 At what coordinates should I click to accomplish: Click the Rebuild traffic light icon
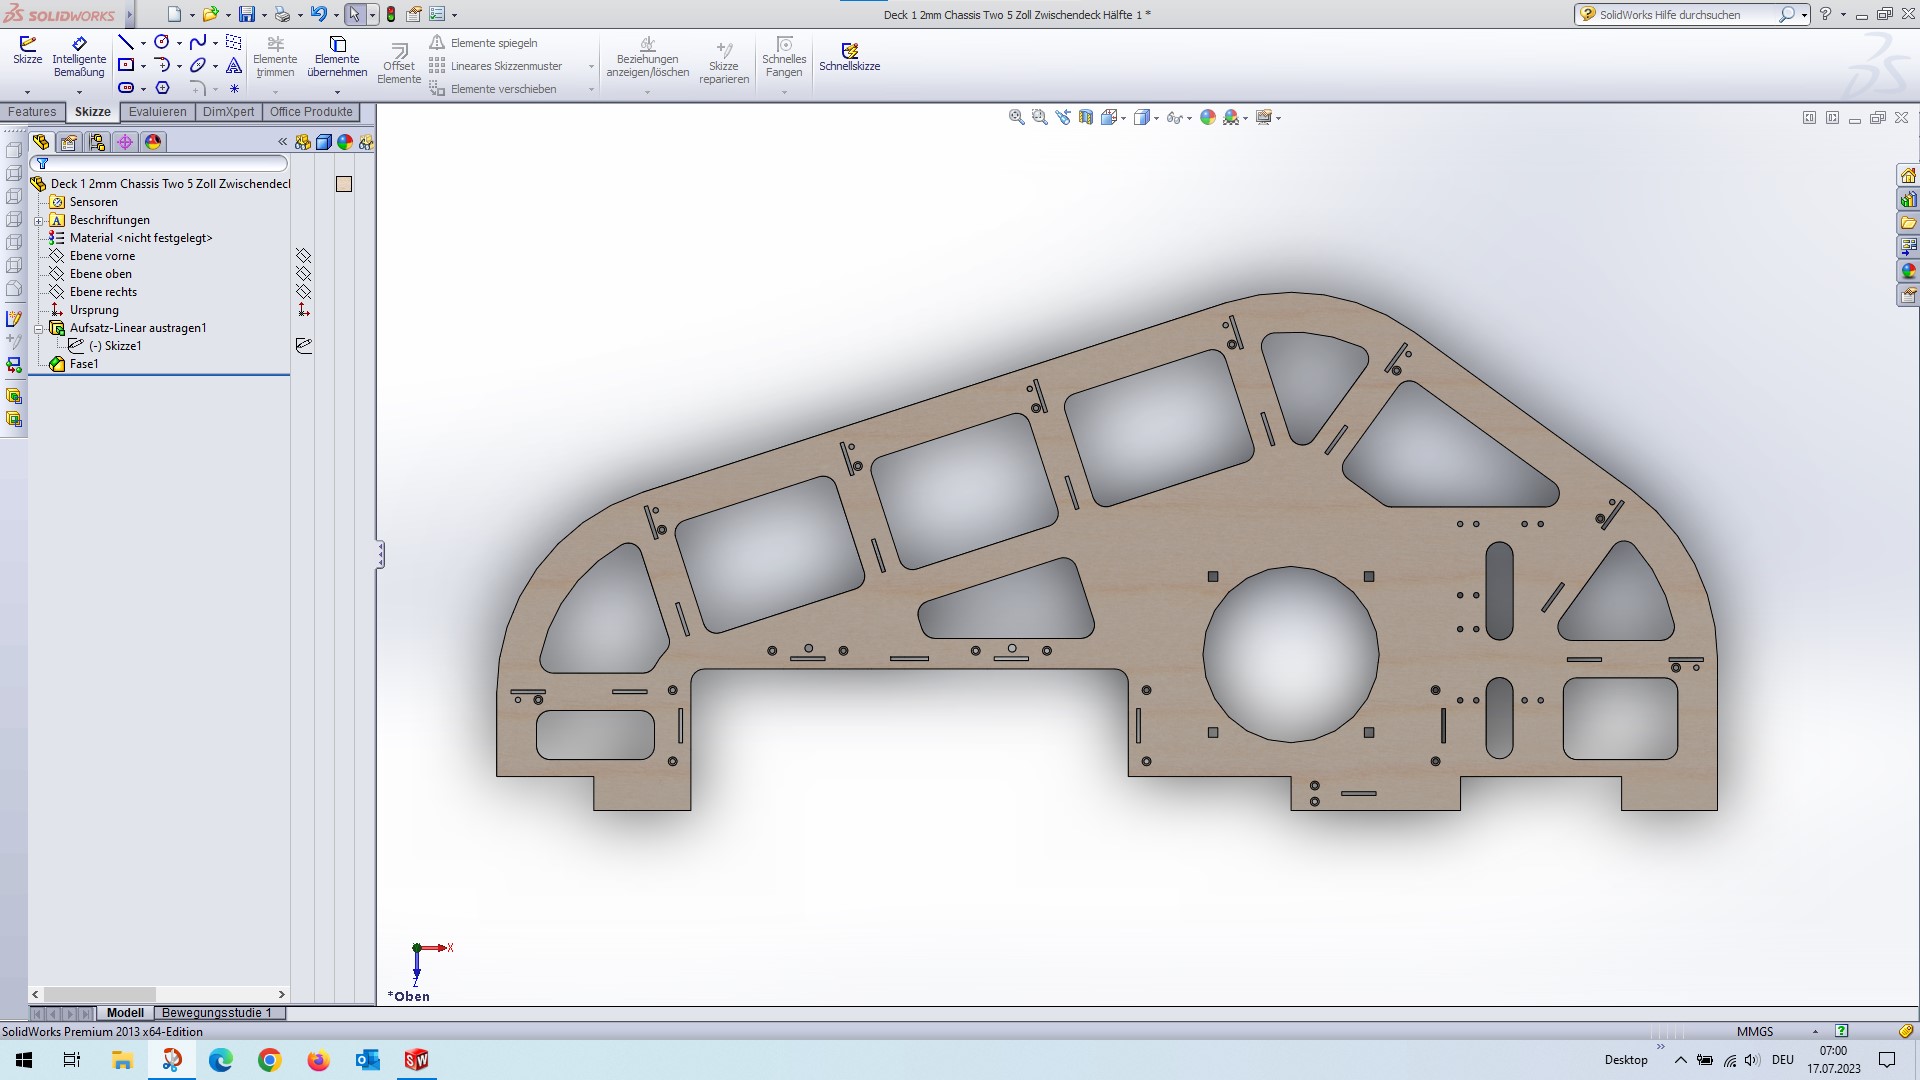(391, 14)
